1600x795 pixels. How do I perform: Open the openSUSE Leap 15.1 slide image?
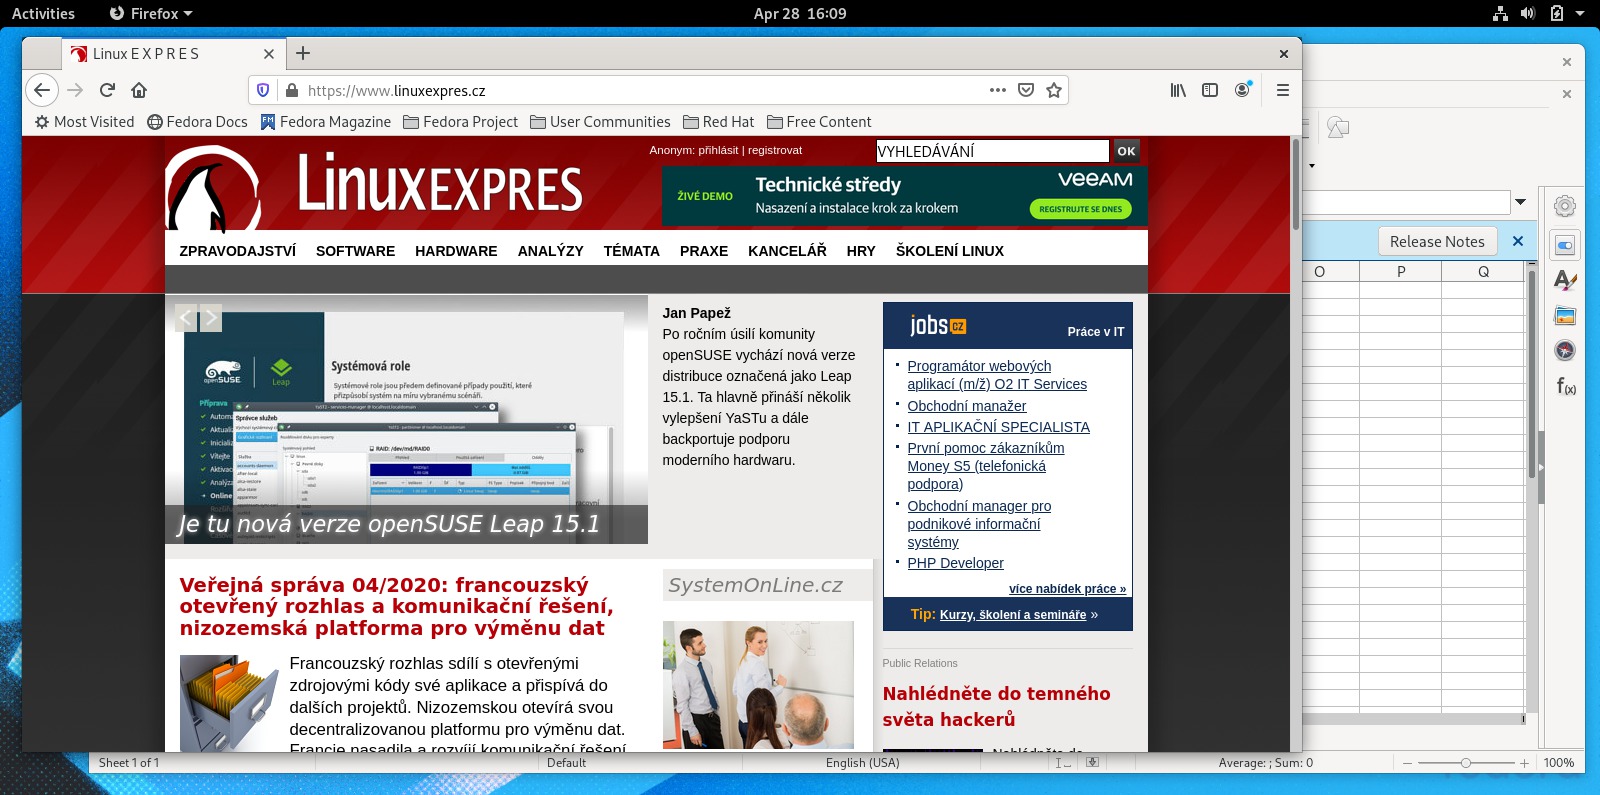(x=406, y=420)
